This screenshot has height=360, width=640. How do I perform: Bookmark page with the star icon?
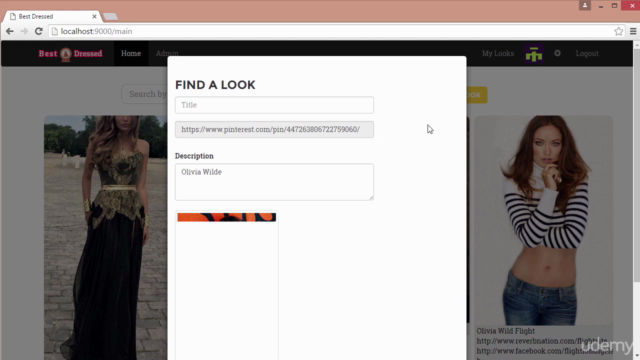tap(618, 31)
